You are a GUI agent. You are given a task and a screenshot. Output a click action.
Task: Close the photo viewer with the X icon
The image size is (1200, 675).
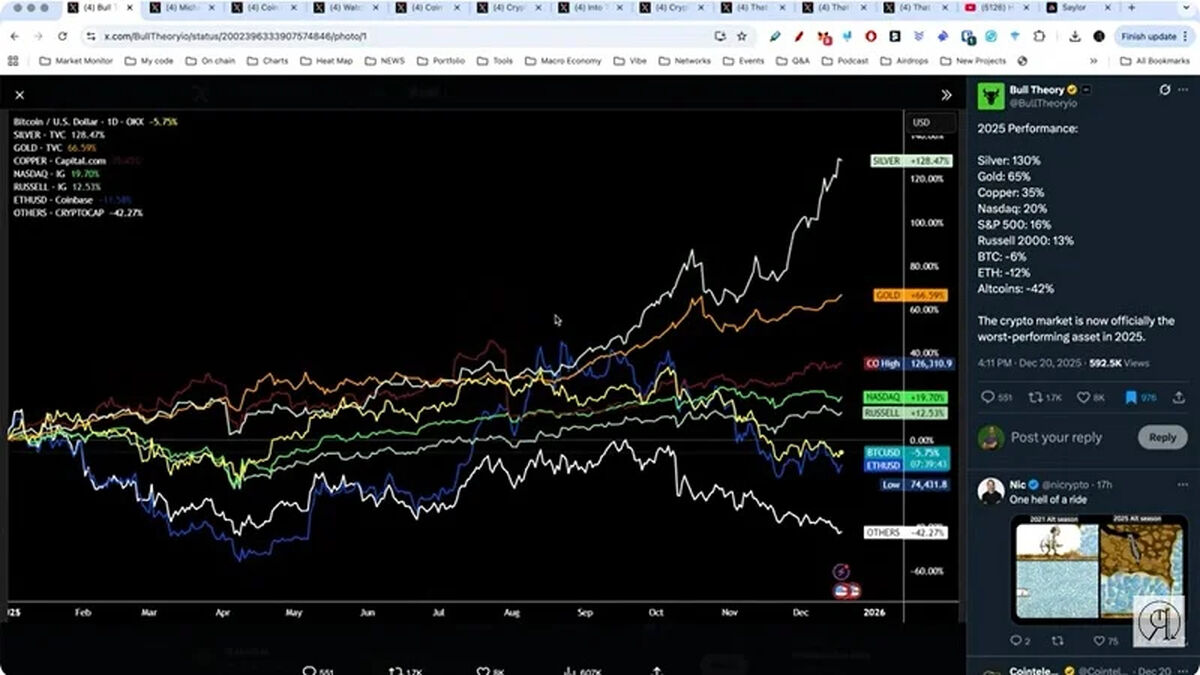(19, 95)
